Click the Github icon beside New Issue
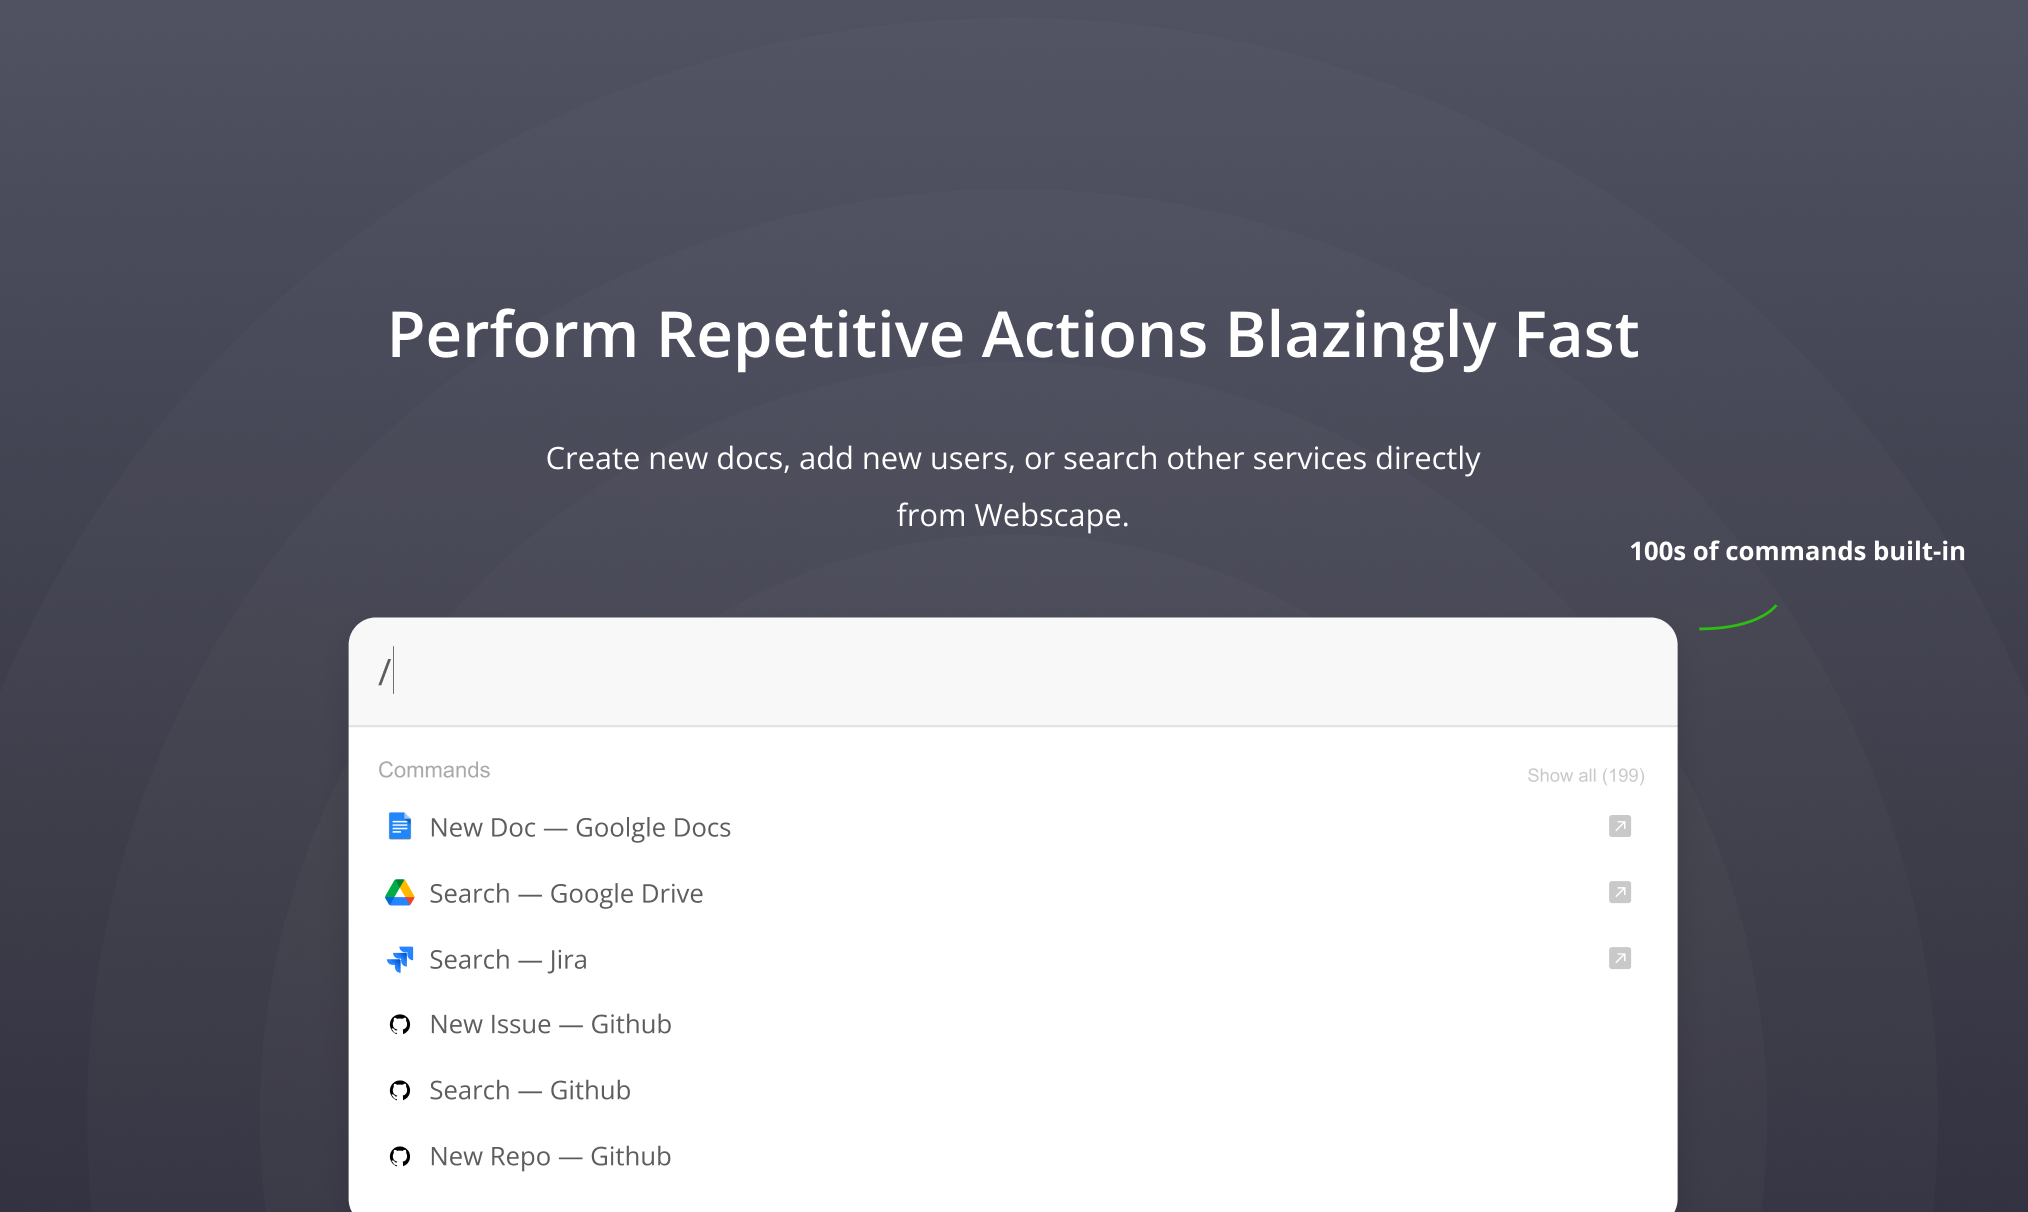 point(400,1024)
